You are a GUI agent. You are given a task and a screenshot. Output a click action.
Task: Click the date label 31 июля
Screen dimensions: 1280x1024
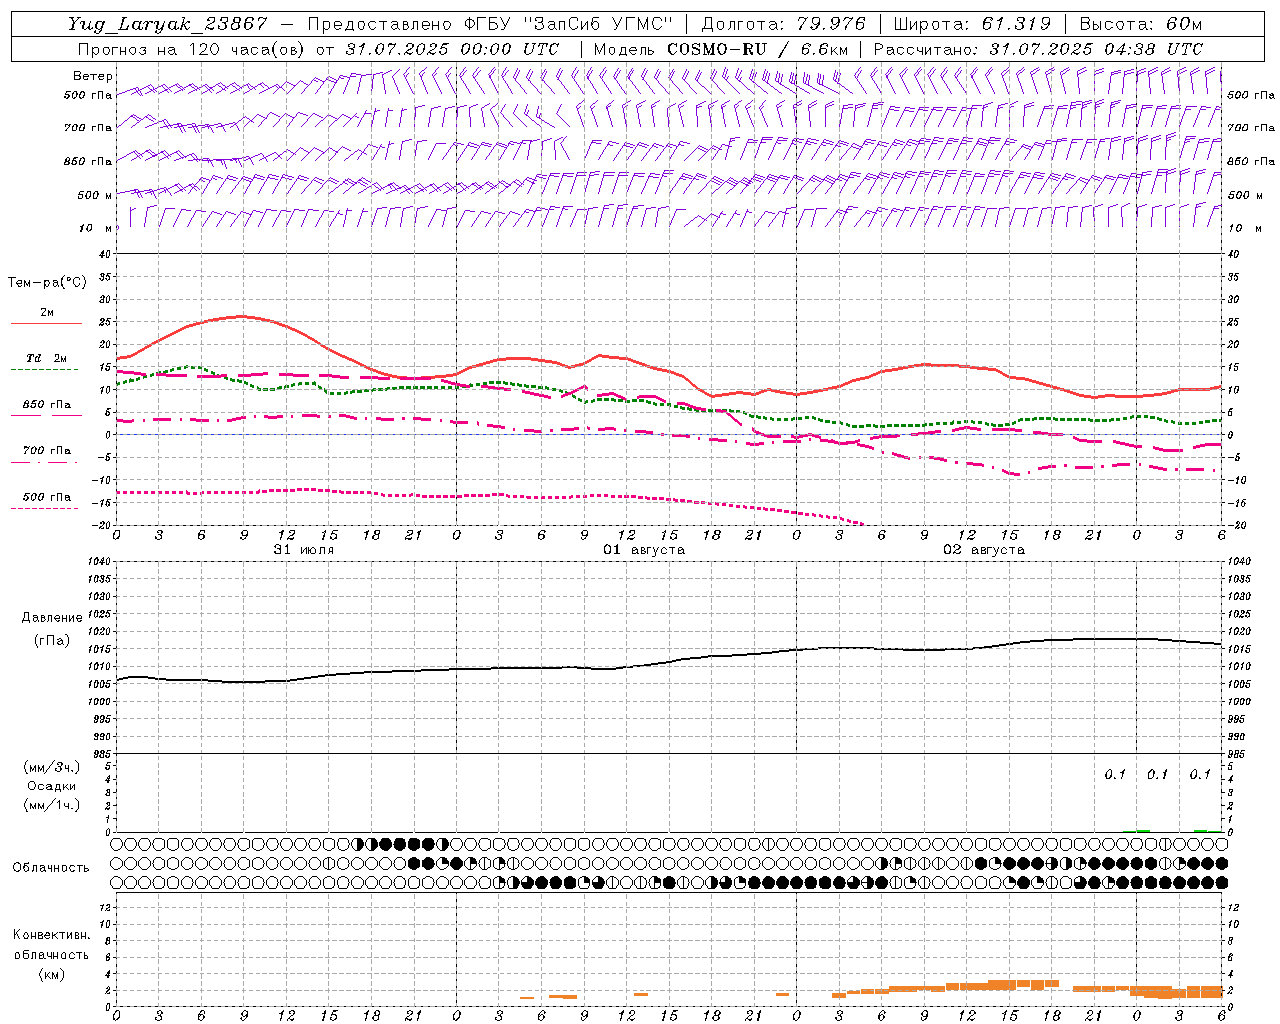tap(304, 550)
